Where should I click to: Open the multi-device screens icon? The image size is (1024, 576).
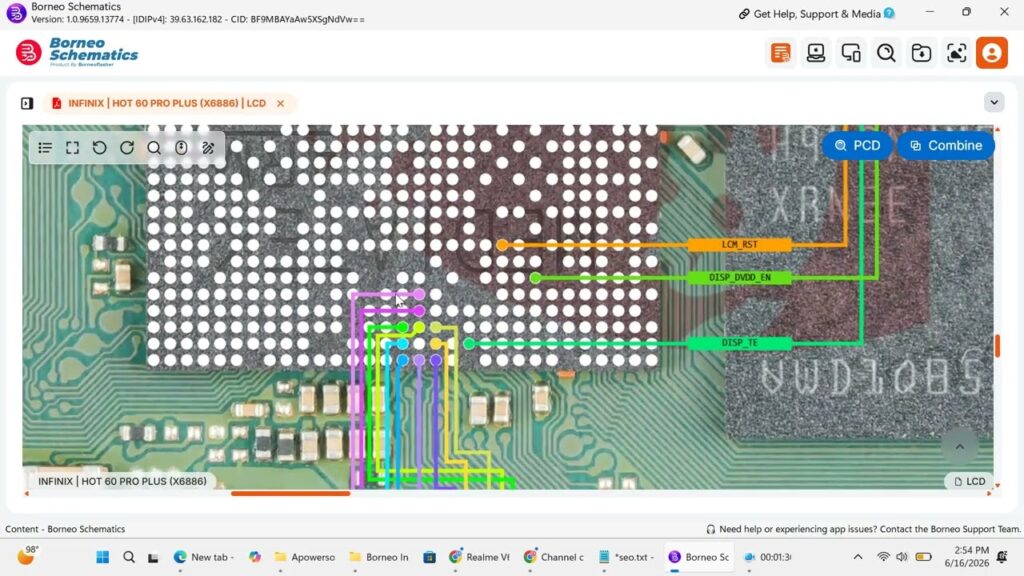point(851,53)
